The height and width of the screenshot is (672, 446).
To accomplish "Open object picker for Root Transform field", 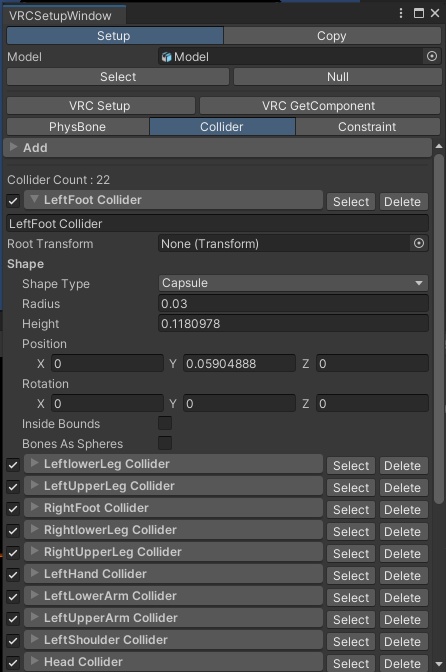I will click(419, 243).
